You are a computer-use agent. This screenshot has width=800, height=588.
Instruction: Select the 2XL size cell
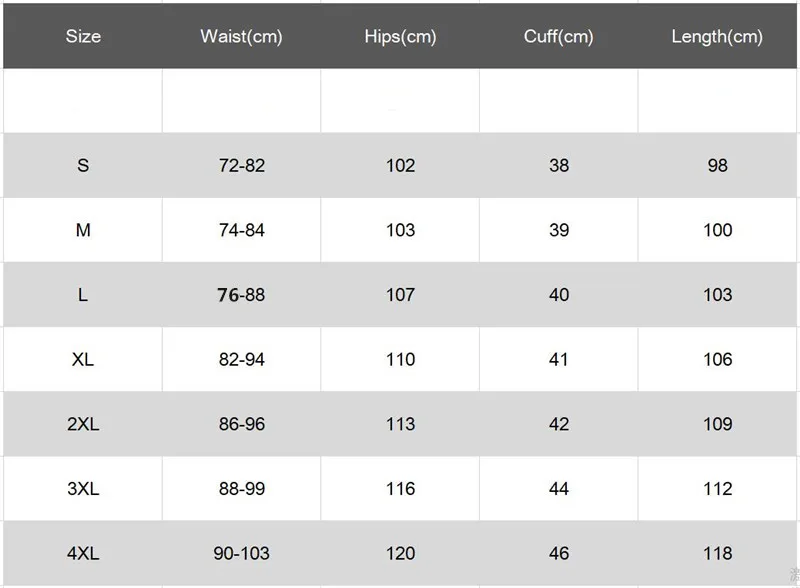83,424
